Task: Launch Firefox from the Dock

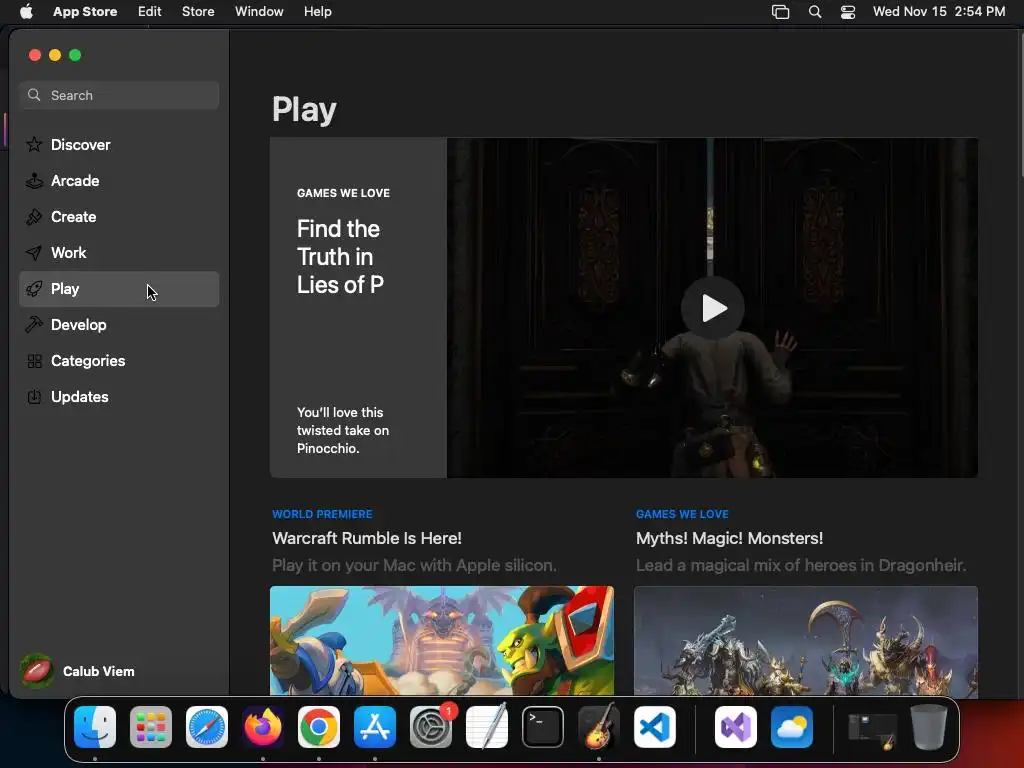Action: 263,727
